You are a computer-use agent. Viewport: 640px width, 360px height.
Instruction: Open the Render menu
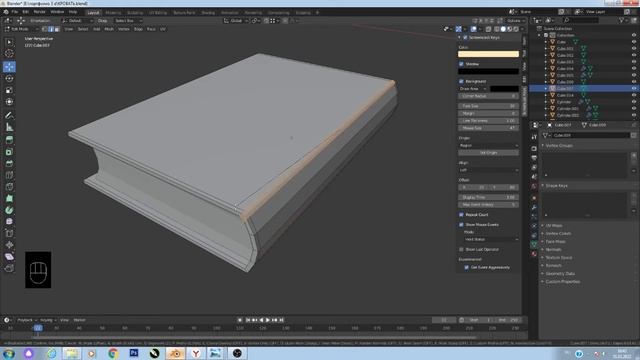[x=40, y=12]
